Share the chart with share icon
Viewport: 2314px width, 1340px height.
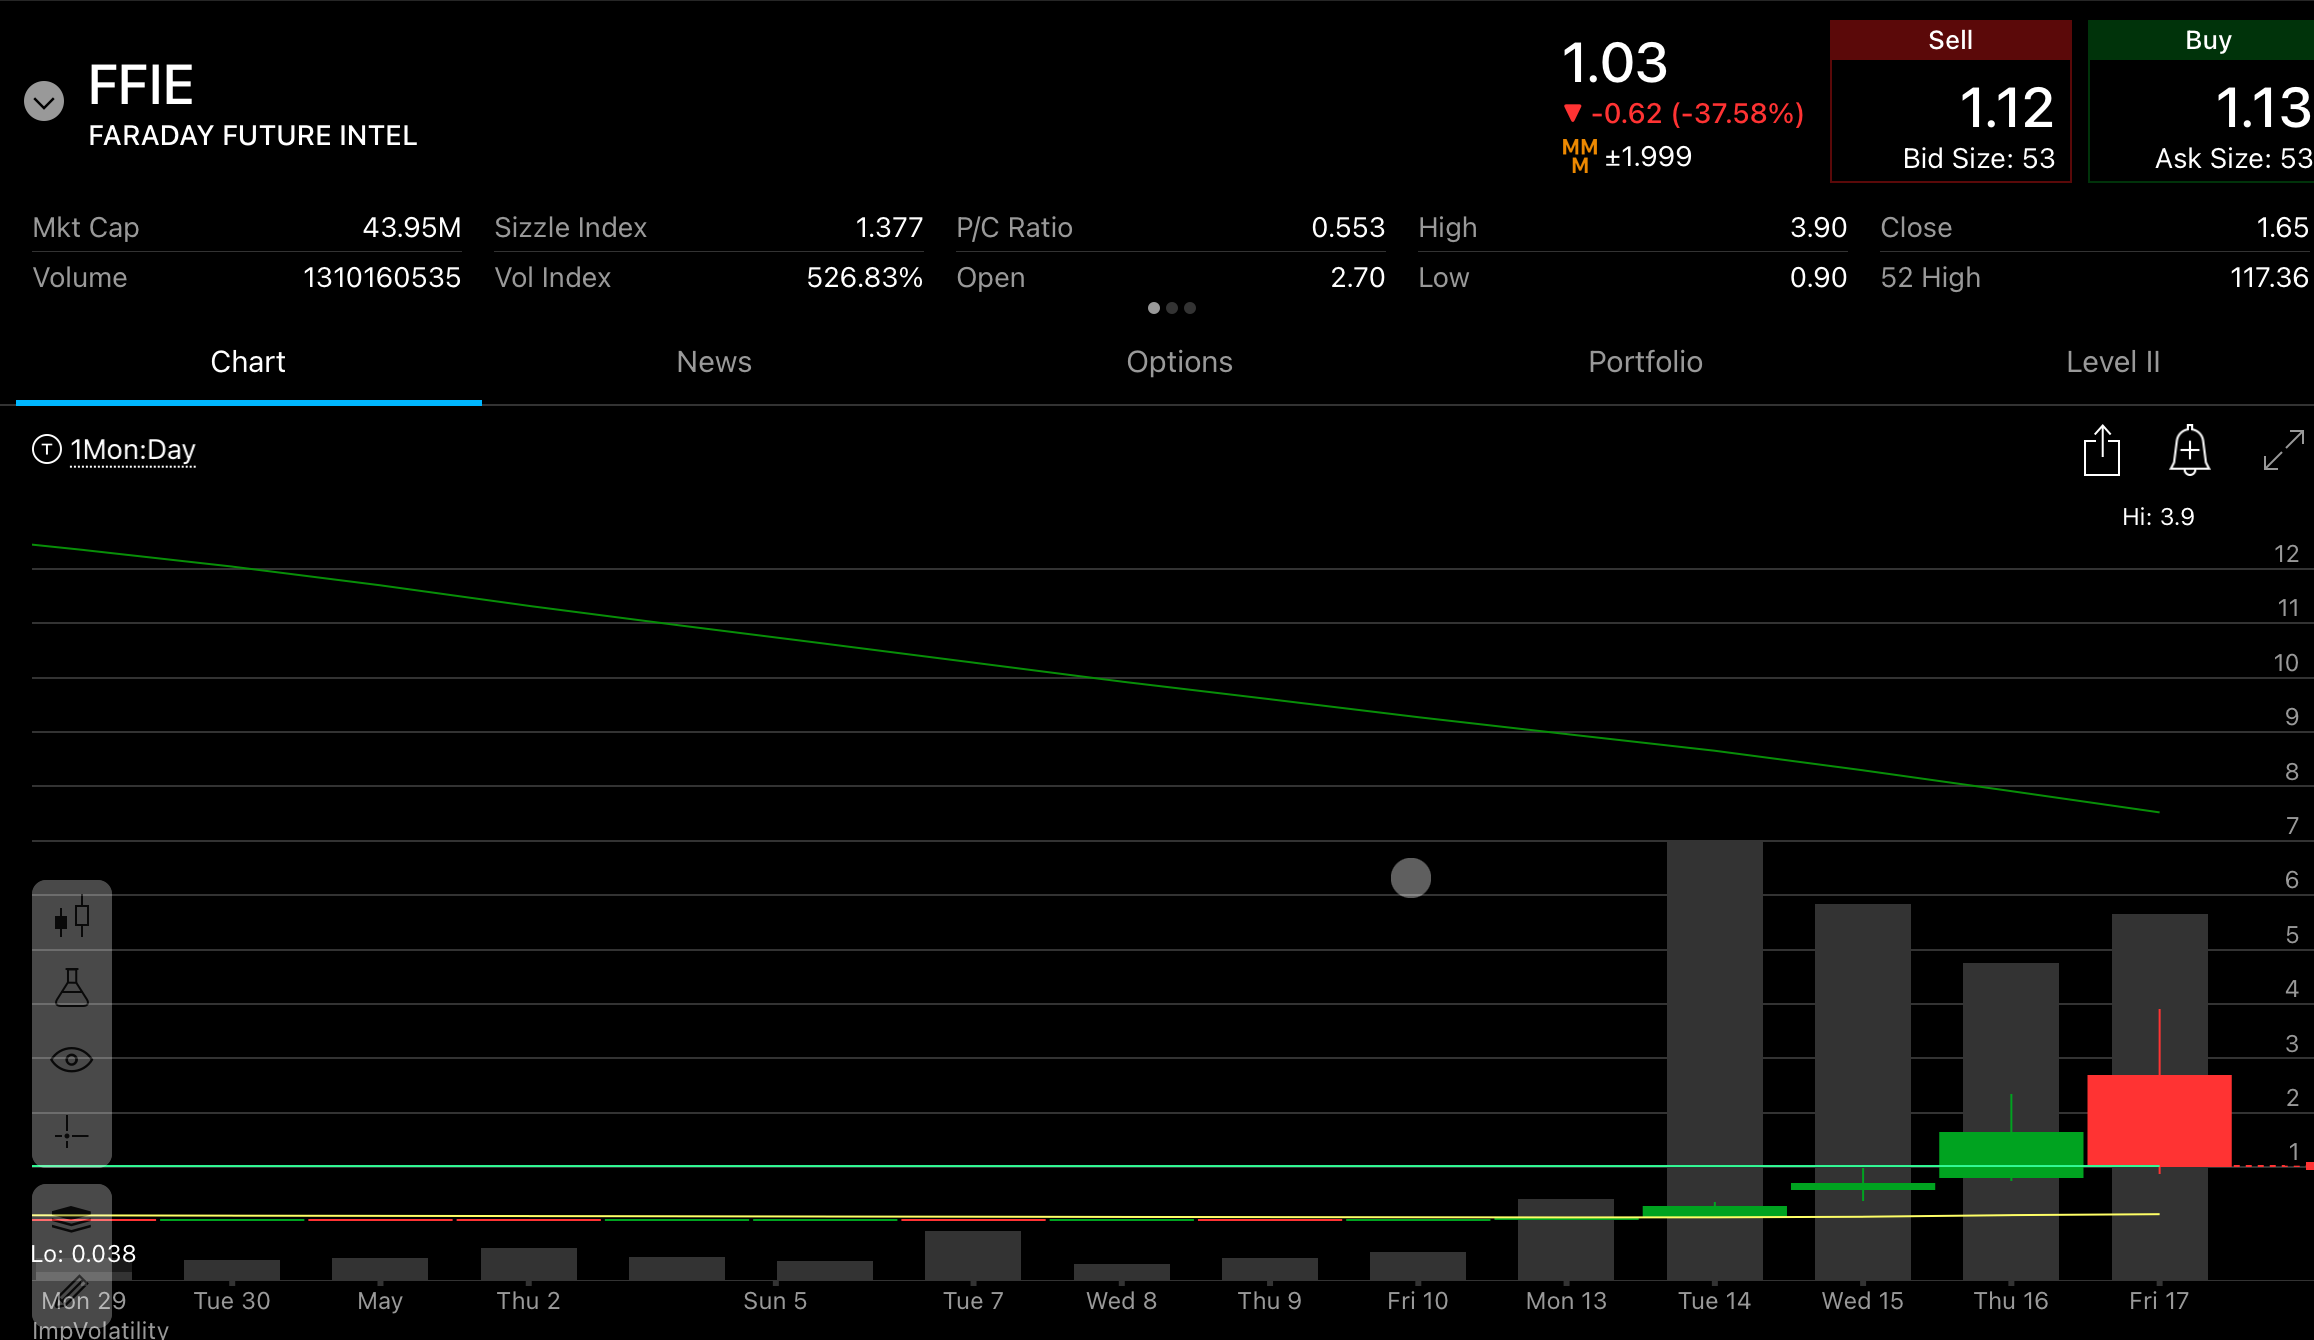click(2102, 450)
